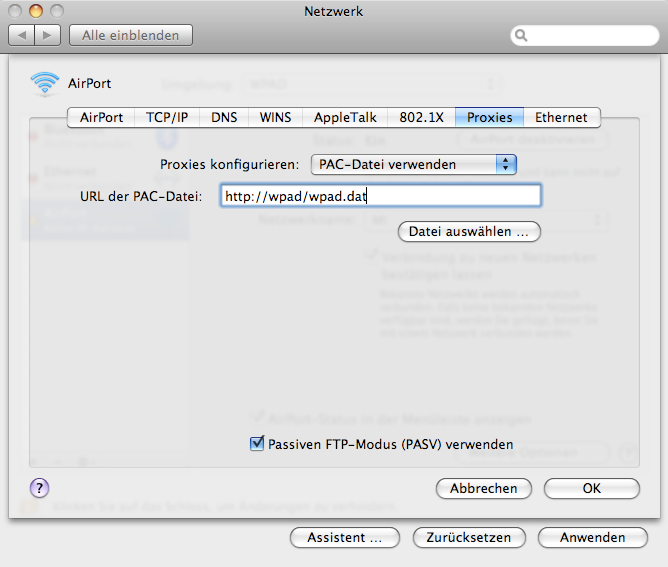Open help with the question mark button
Viewport: 668px width, 567px height.
[x=40, y=488]
